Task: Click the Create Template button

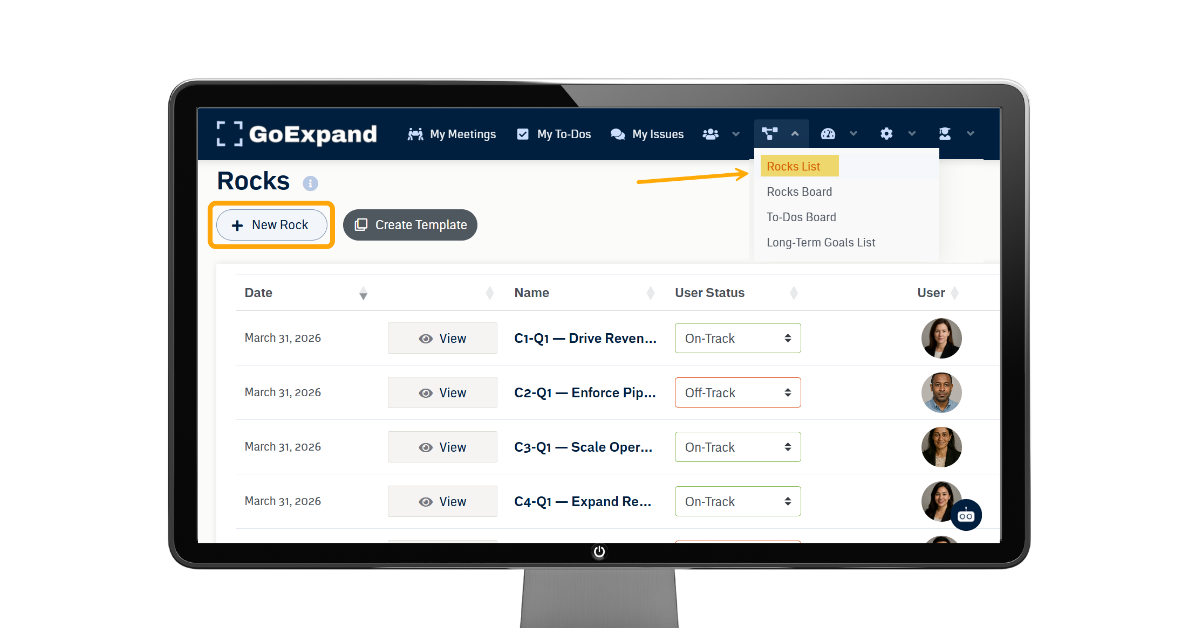Action: point(410,225)
